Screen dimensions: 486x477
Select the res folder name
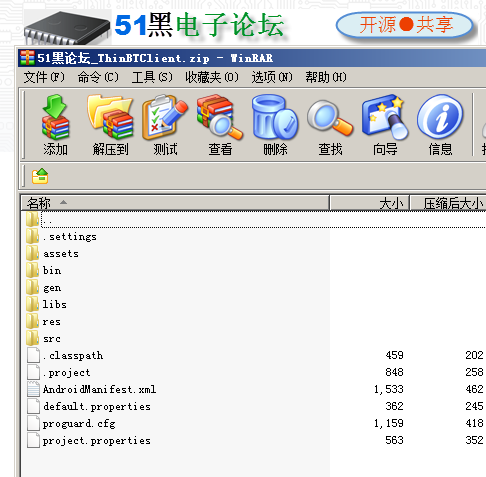[x=52, y=322]
